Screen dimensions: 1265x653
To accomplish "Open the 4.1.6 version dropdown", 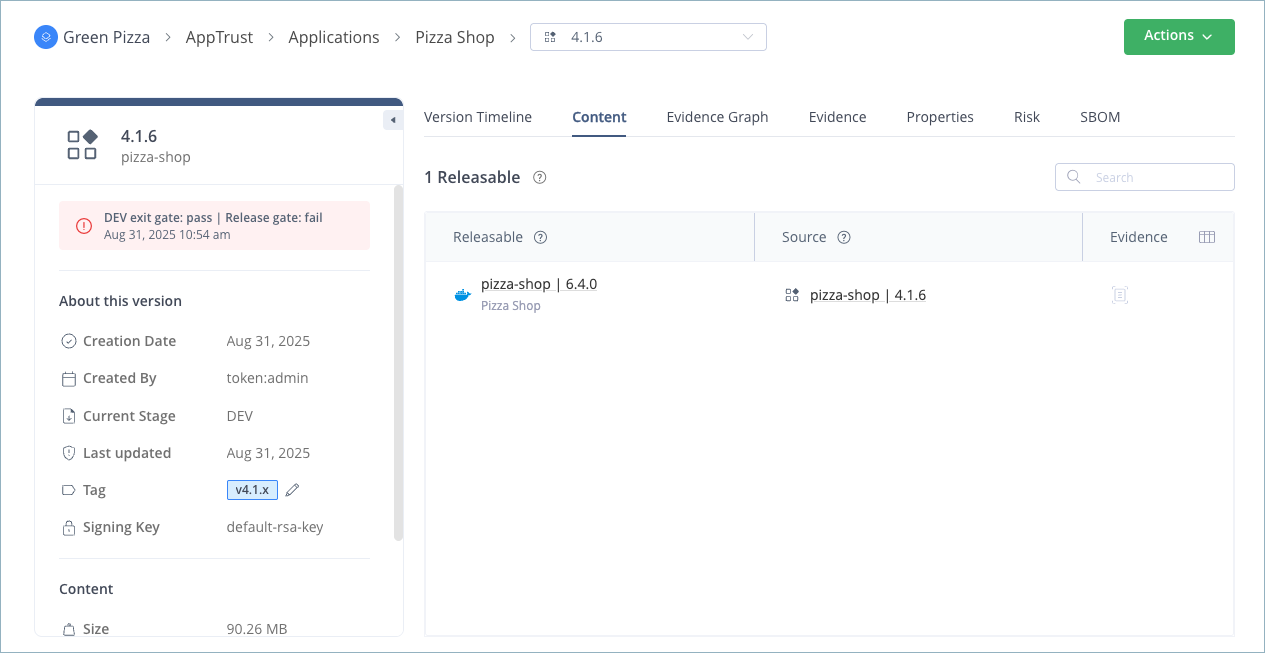I will coord(648,37).
